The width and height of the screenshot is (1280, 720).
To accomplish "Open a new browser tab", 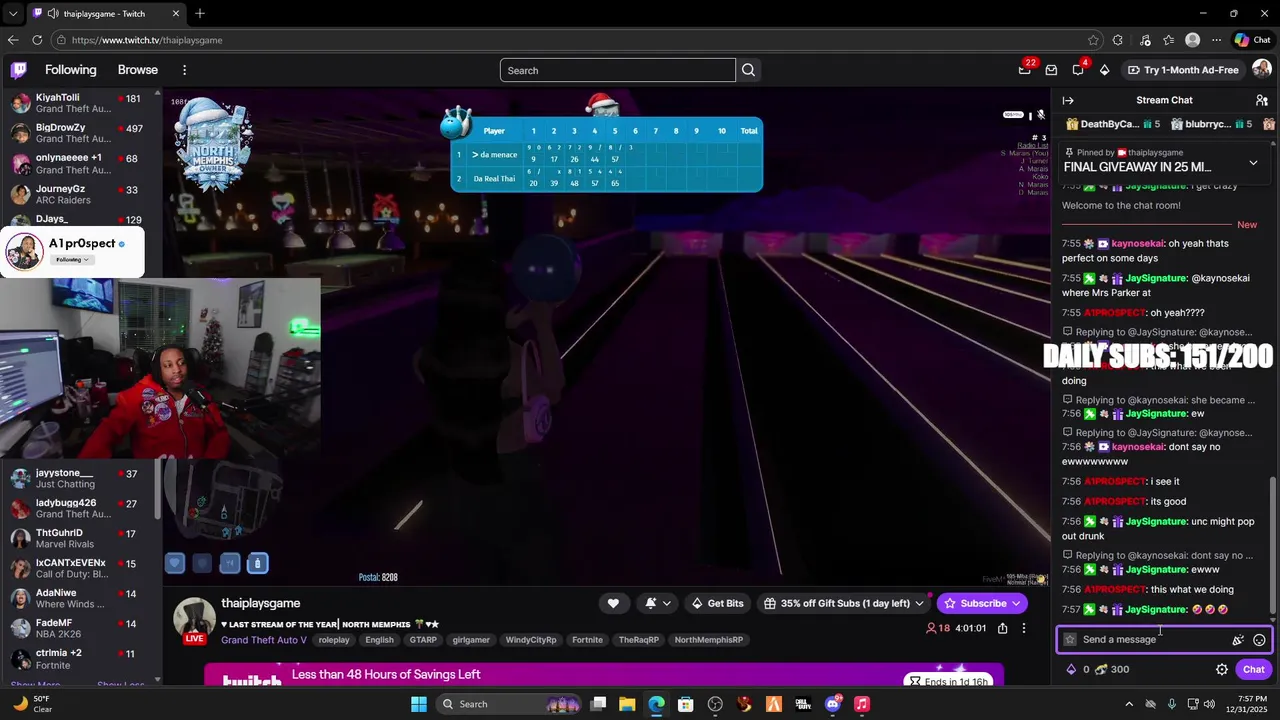I will [x=200, y=13].
